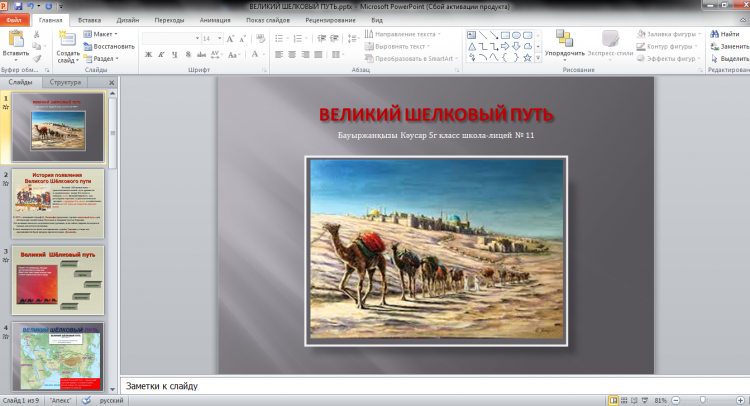Open the Раздел section dropdown
This screenshot has width=750, height=406.
pos(101,58)
